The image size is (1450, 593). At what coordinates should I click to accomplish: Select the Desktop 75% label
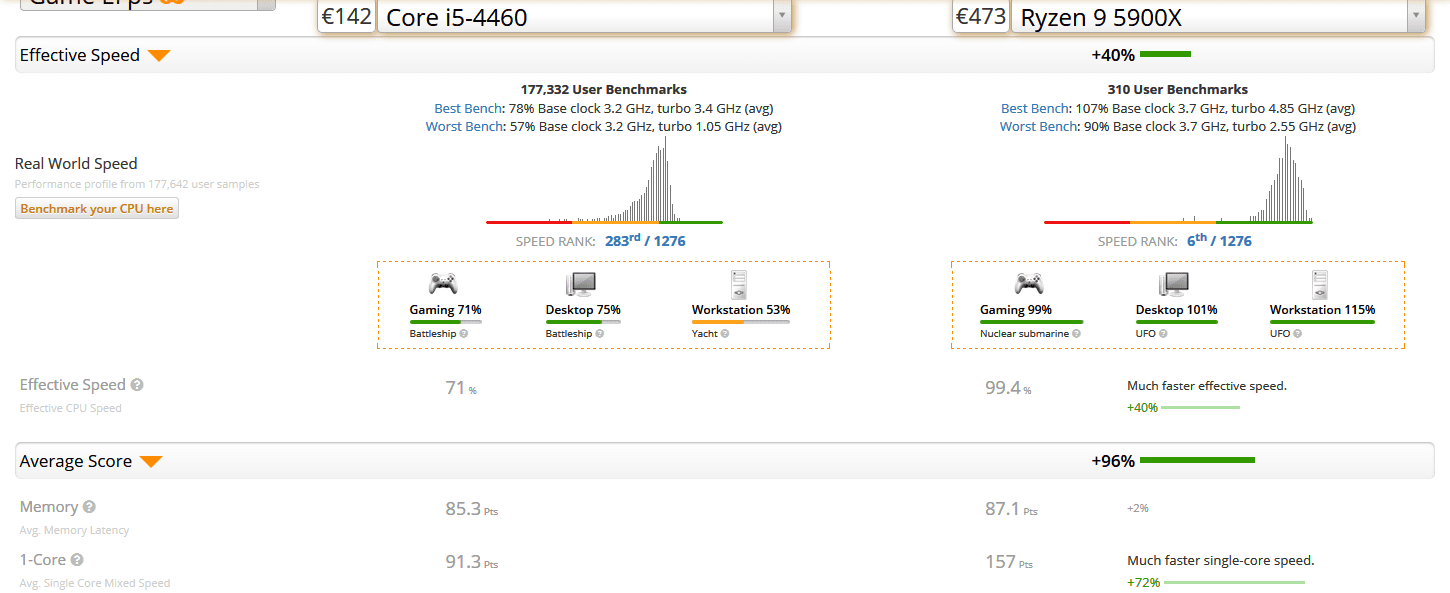pos(583,310)
